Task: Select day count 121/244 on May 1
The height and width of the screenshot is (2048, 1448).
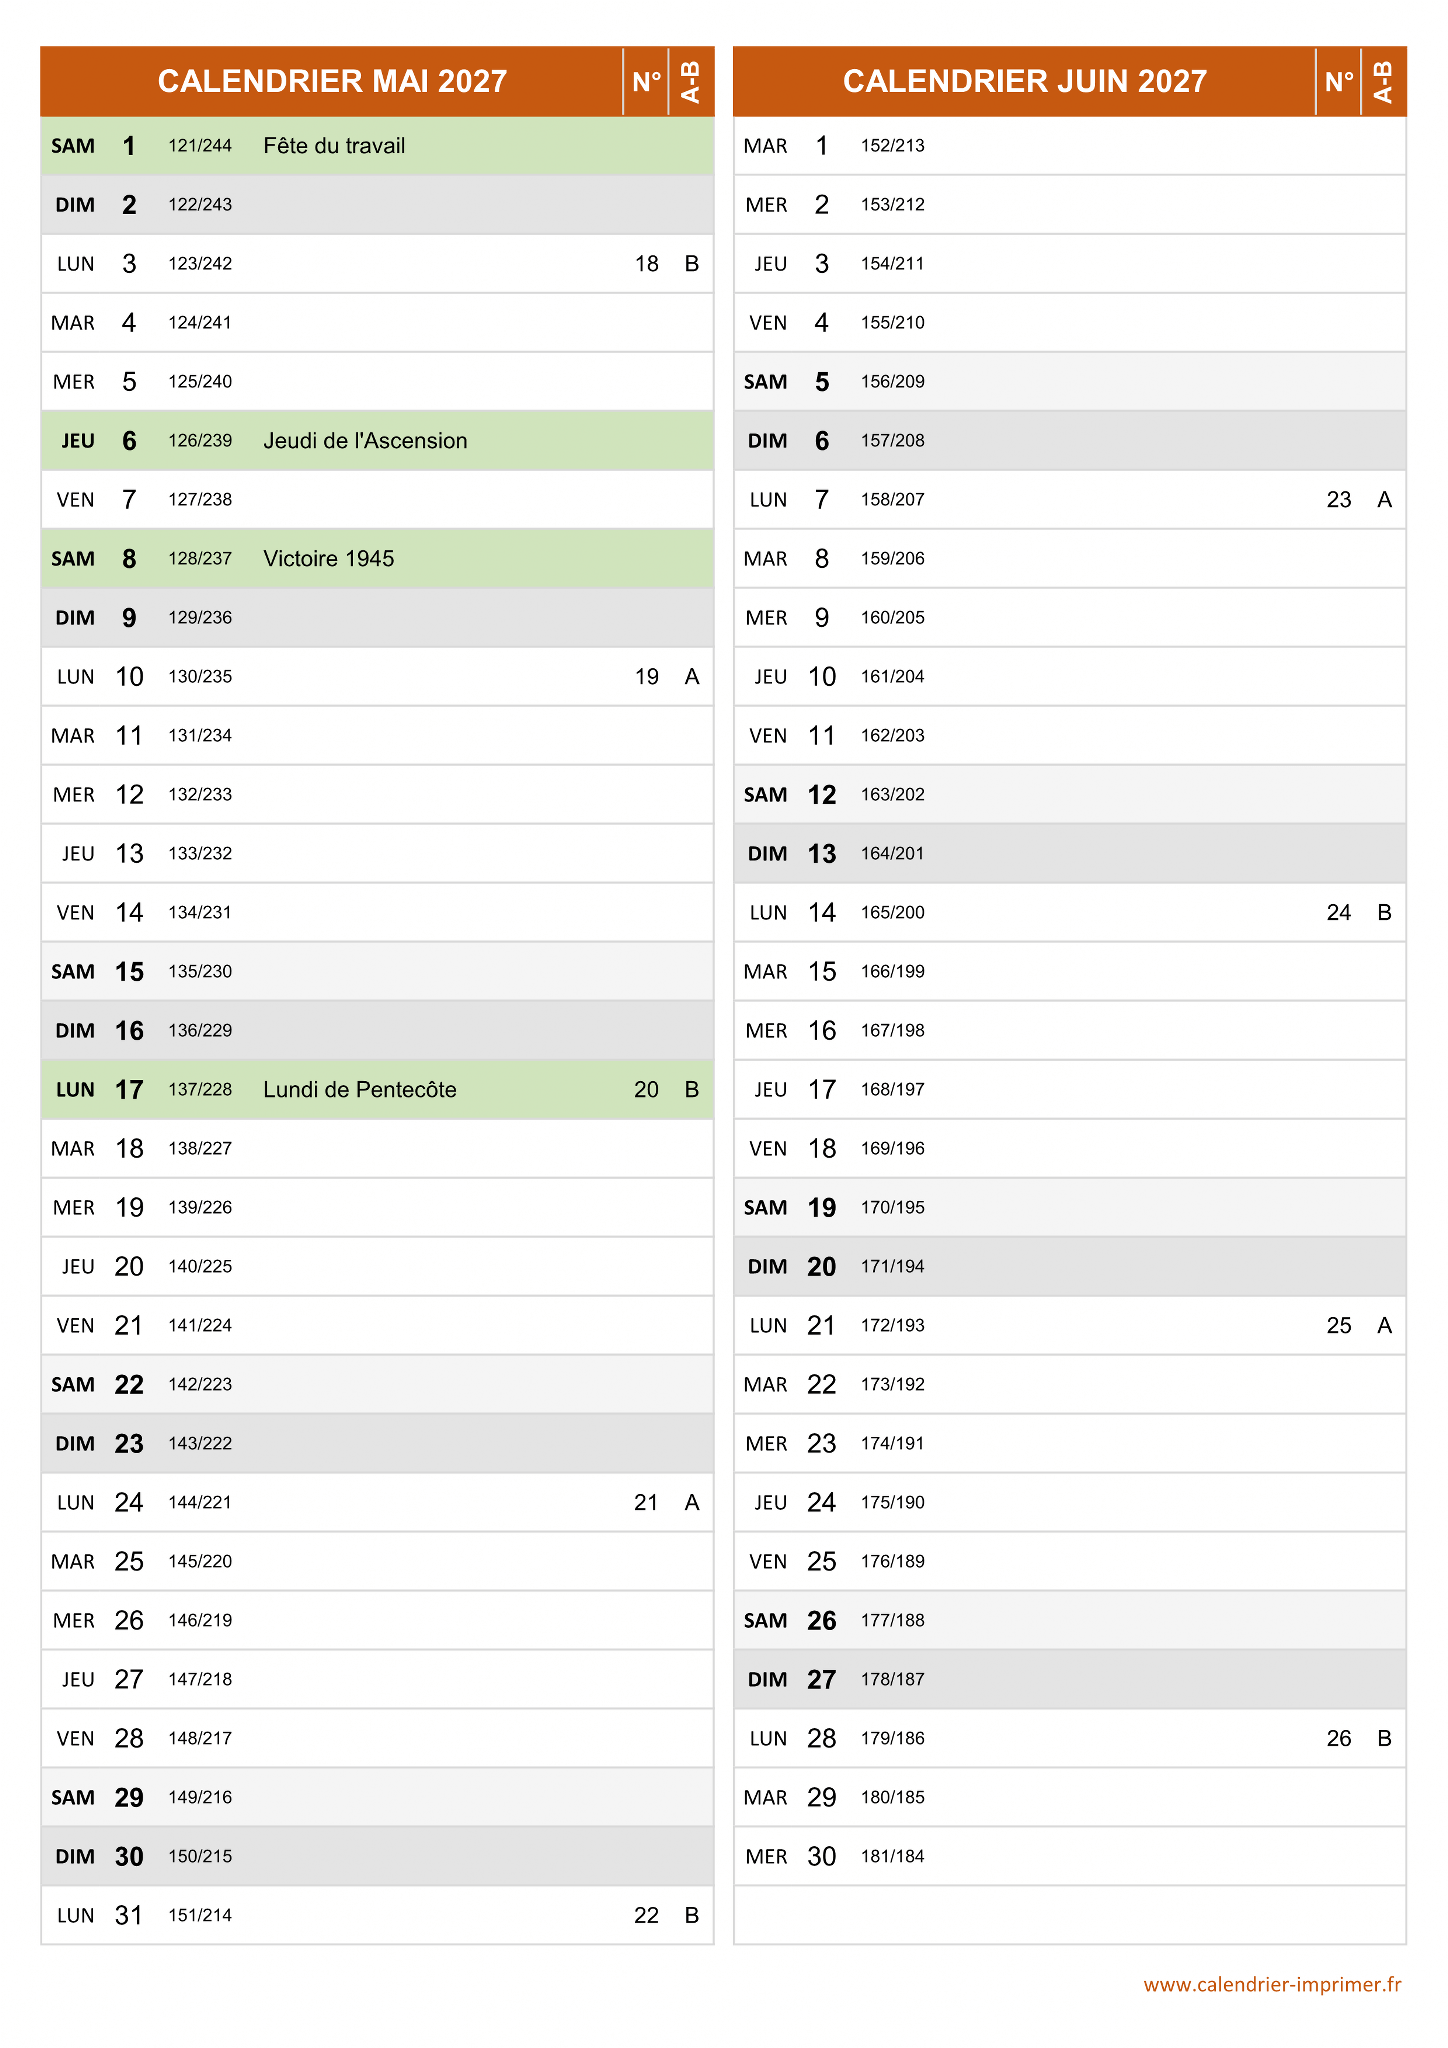Action: [200, 146]
